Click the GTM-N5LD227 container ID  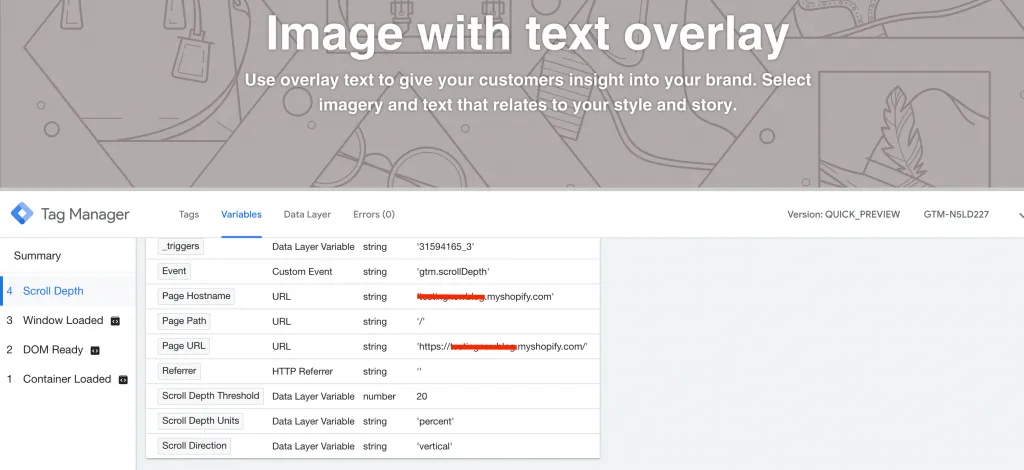(x=956, y=214)
